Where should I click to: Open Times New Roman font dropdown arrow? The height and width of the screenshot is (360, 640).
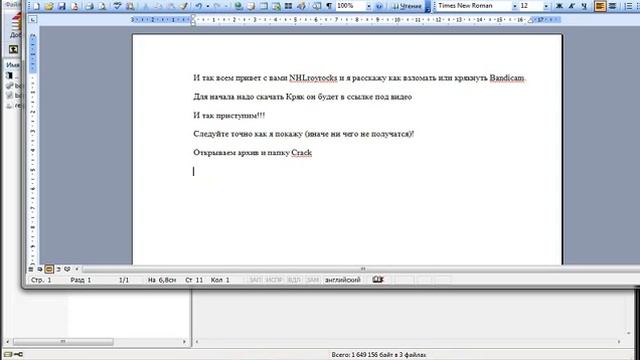pyautogui.click(x=514, y=6)
